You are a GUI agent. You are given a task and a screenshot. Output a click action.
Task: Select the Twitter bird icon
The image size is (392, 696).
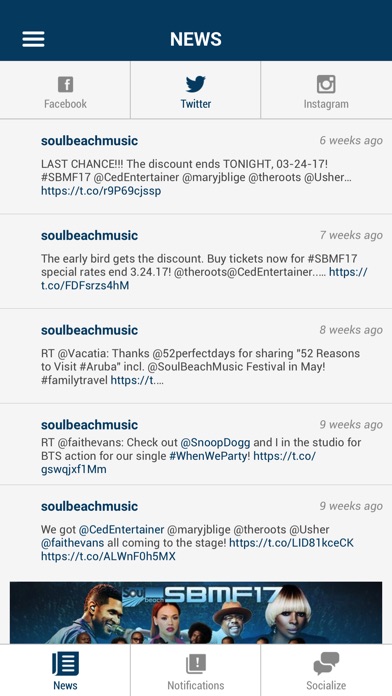coord(195,84)
